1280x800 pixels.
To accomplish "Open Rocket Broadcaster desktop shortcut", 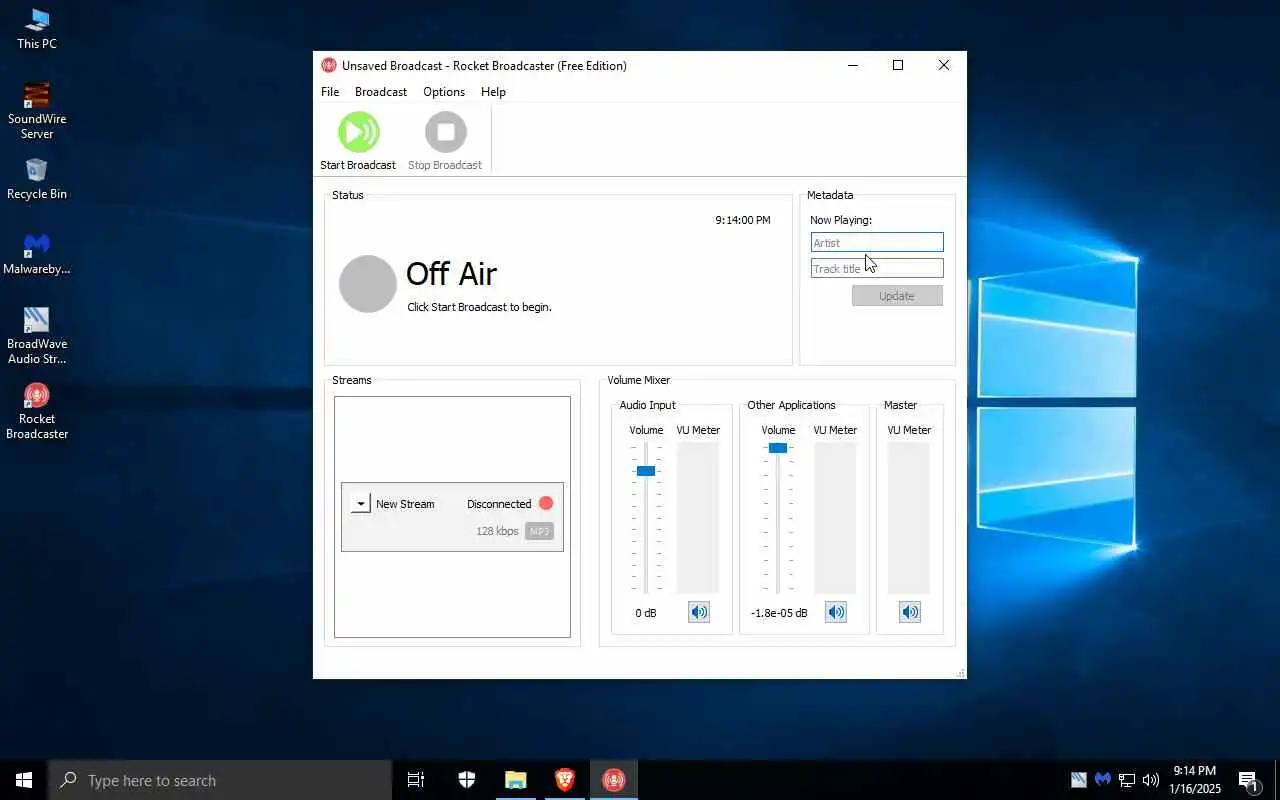I will tap(37, 411).
